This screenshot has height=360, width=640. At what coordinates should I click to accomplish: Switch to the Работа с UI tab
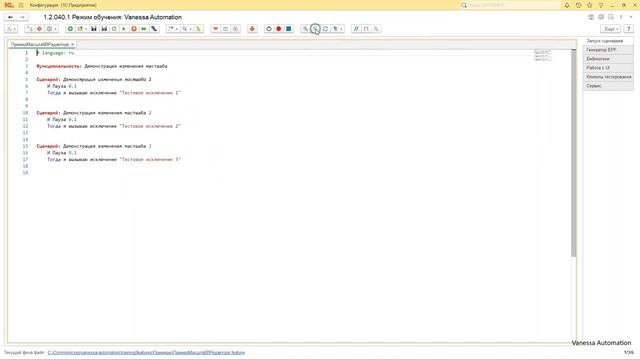(608, 68)
